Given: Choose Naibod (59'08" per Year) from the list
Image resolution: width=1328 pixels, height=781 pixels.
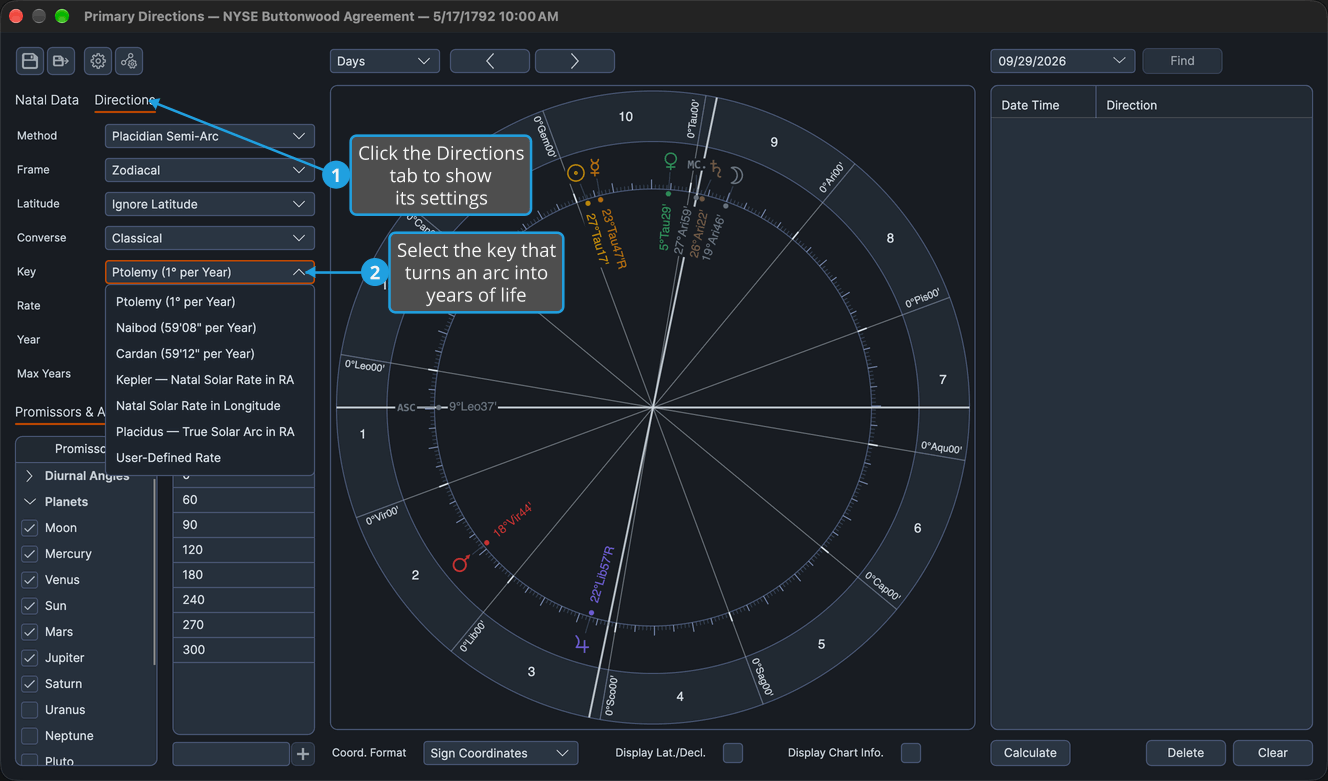Looking at the screenshot, I should 210,328.
